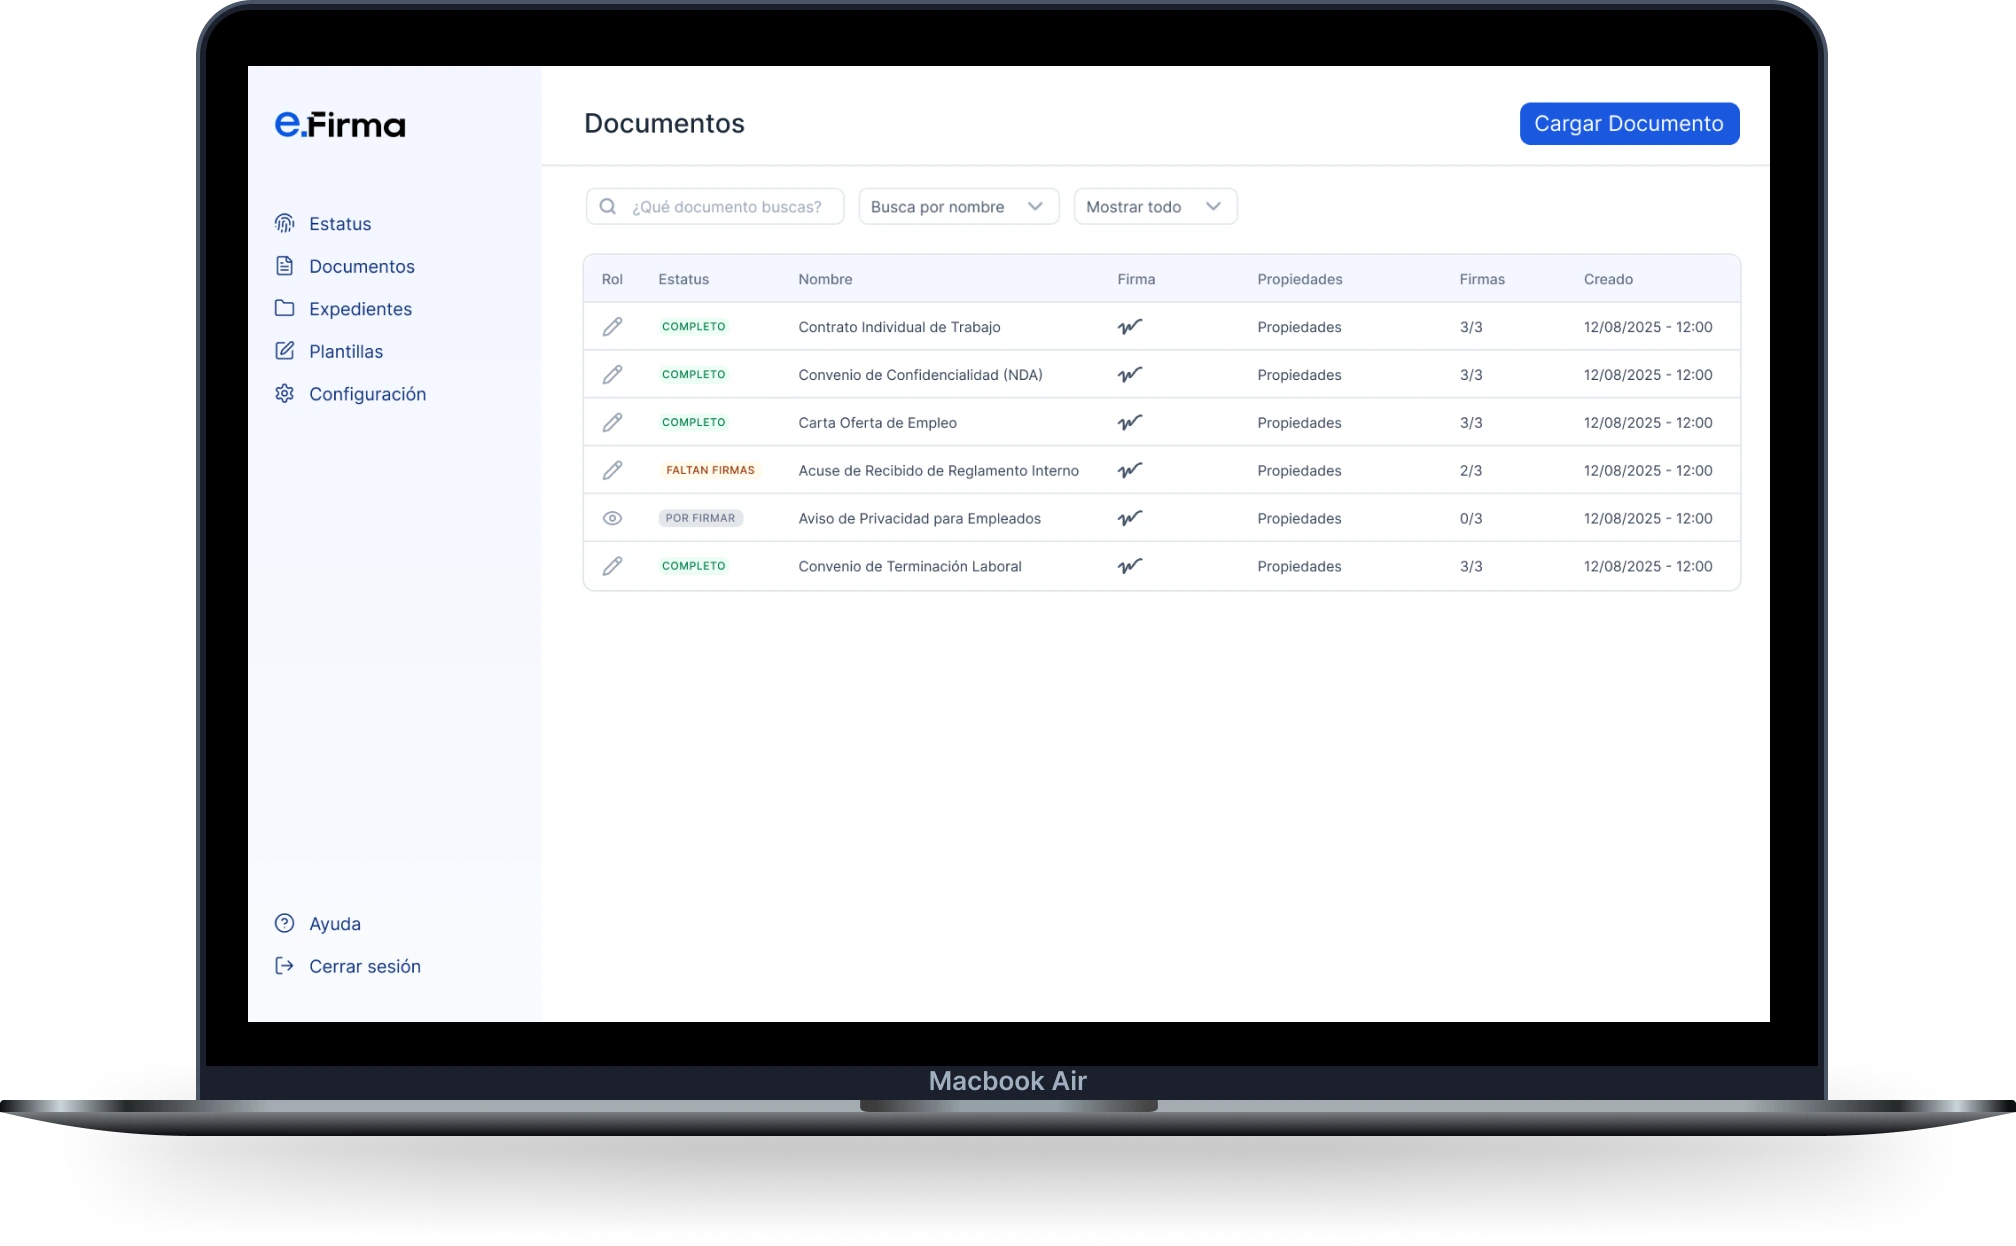This screenshot has width=2016, height=1246.
Task: Click signature icon for Convenio de Terminación Laboral
Action: click(1130, 566)
